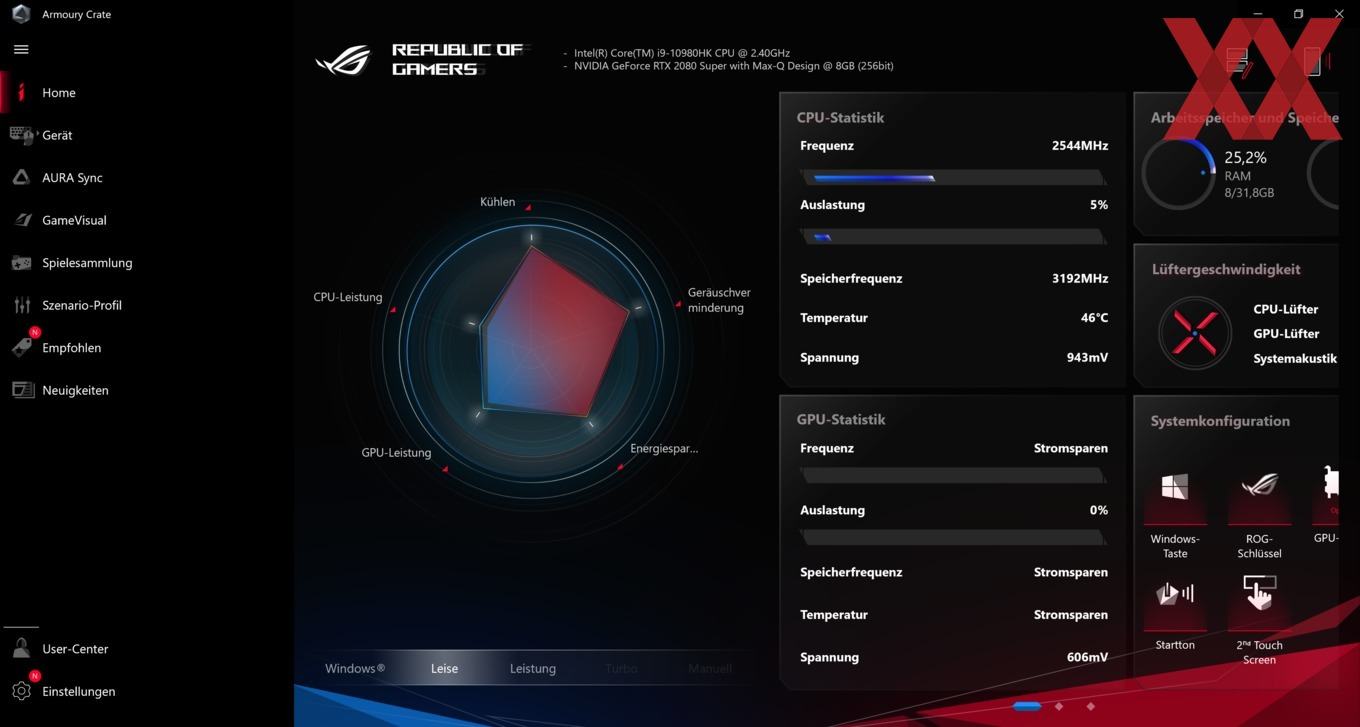Open the User-Center

[x=75, y=649]
